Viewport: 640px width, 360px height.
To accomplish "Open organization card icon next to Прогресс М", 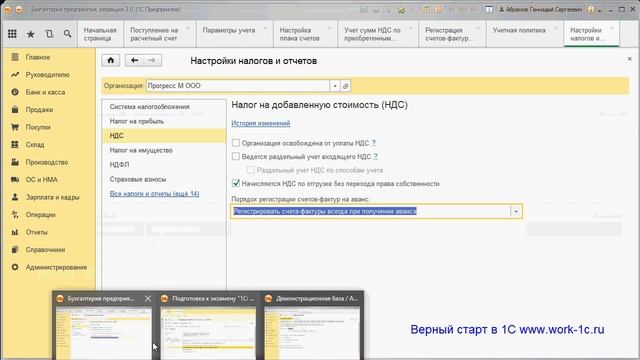I will coord(346,86).
